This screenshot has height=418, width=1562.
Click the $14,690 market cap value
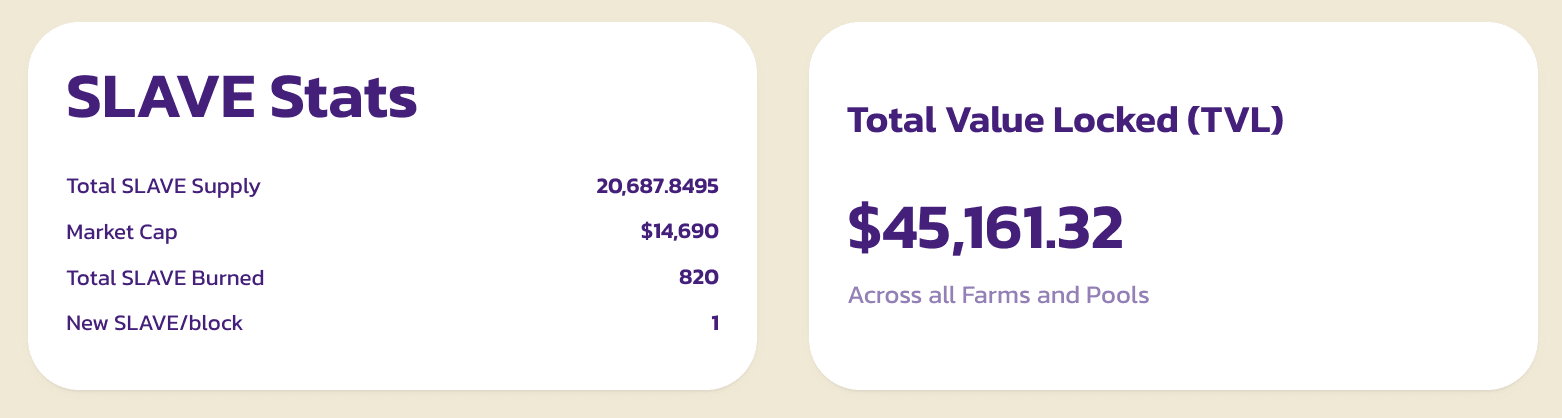pos(679,232)
